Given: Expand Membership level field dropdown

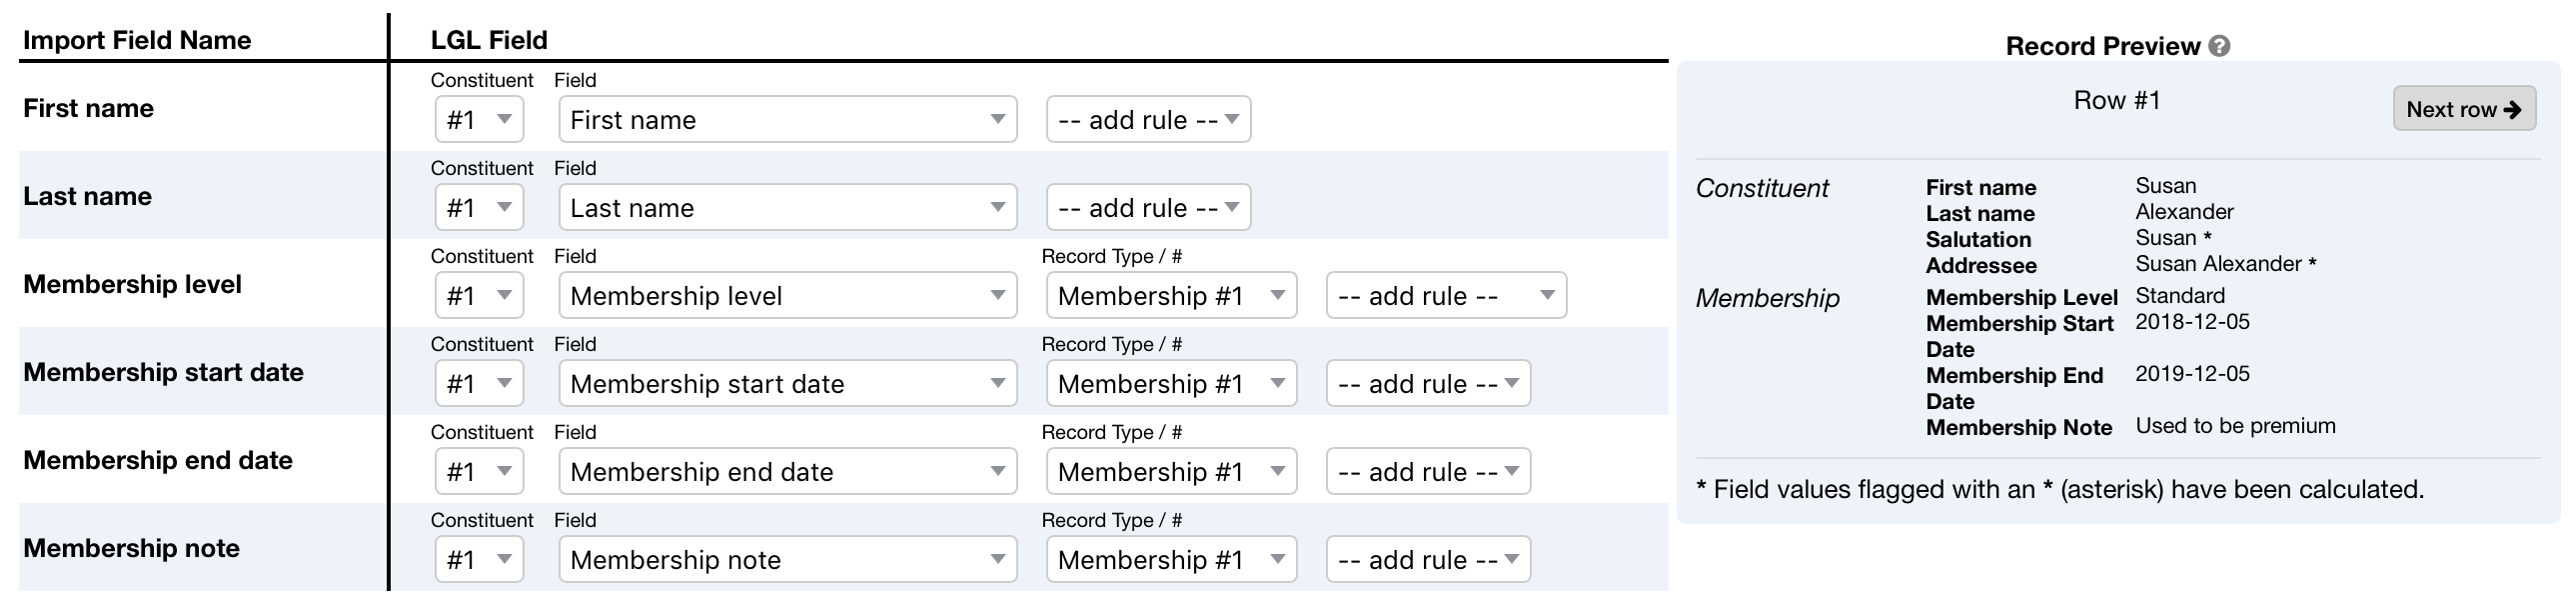Looking at the screenshot, I should 787,296.
